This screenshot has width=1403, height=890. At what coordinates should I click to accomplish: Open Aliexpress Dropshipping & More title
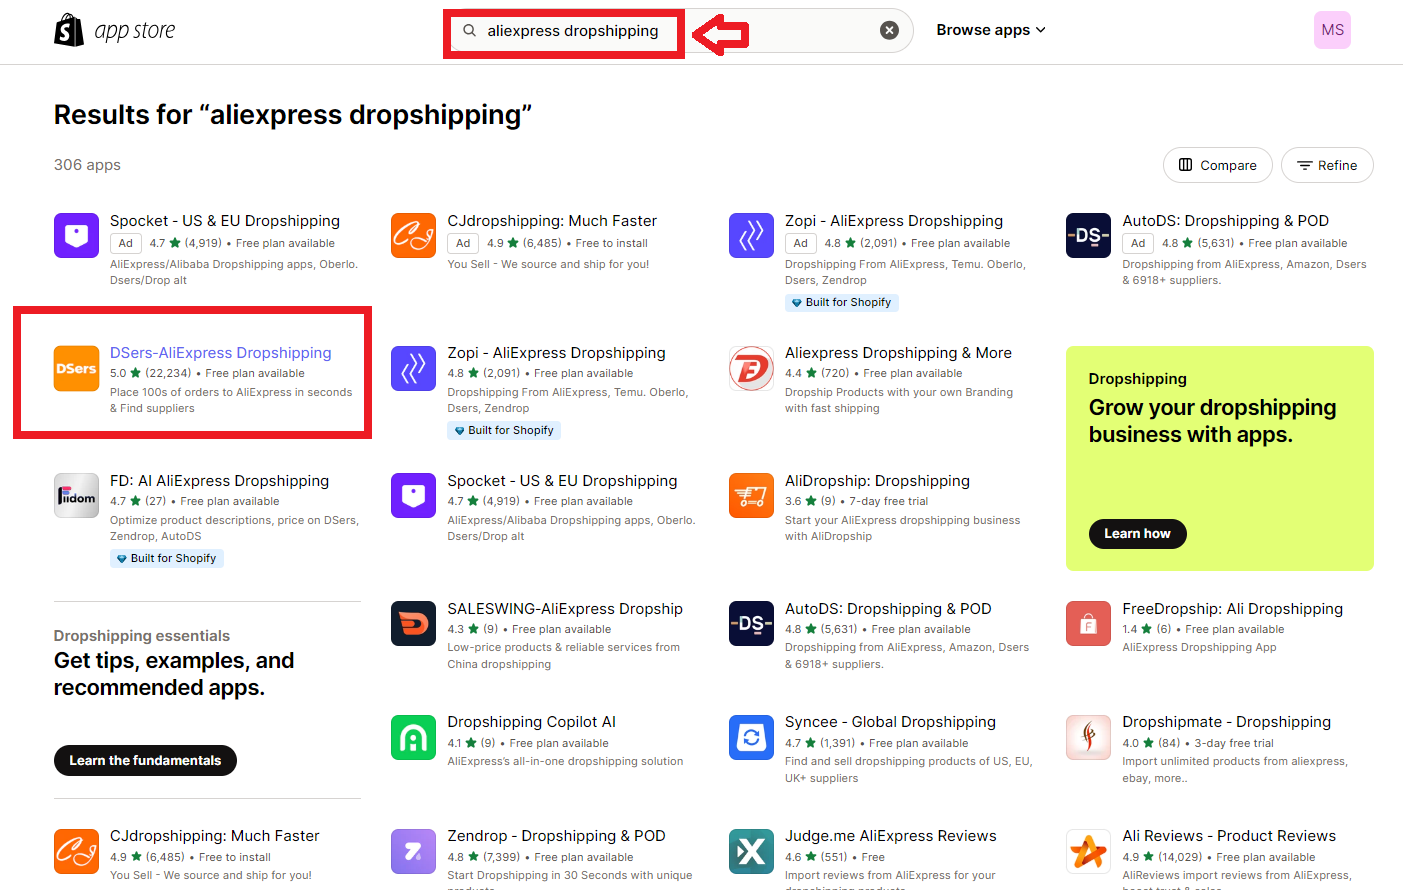coord(898,353)
